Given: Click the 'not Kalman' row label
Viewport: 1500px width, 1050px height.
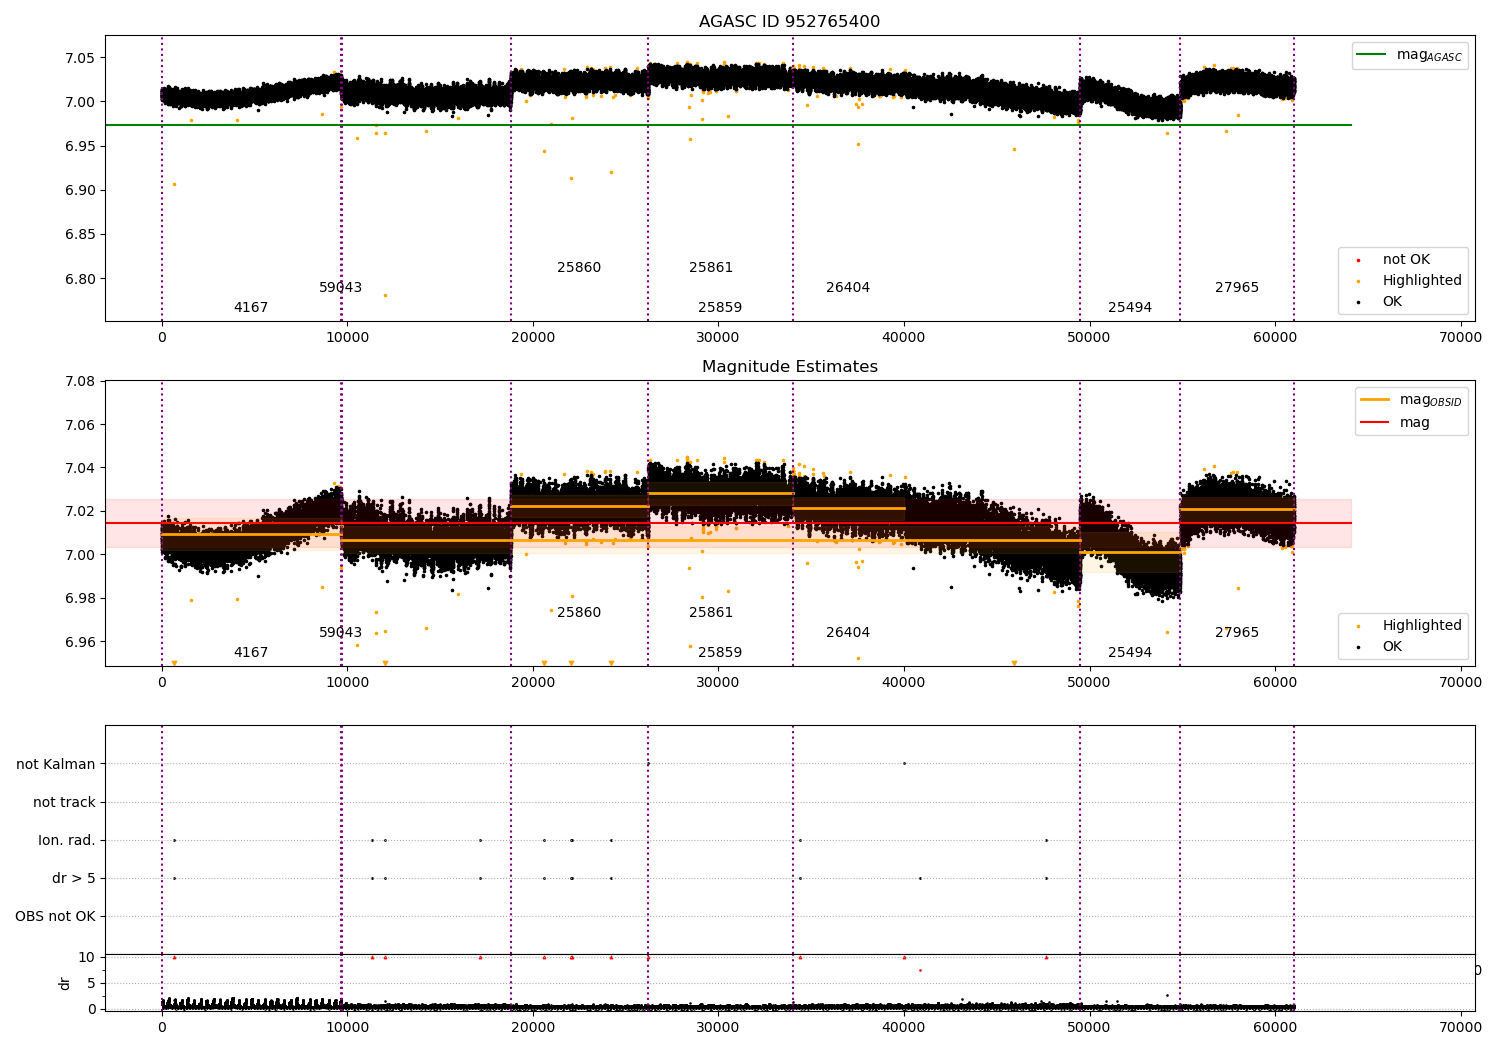Looking at the screenshot, I should click(56, 764).
